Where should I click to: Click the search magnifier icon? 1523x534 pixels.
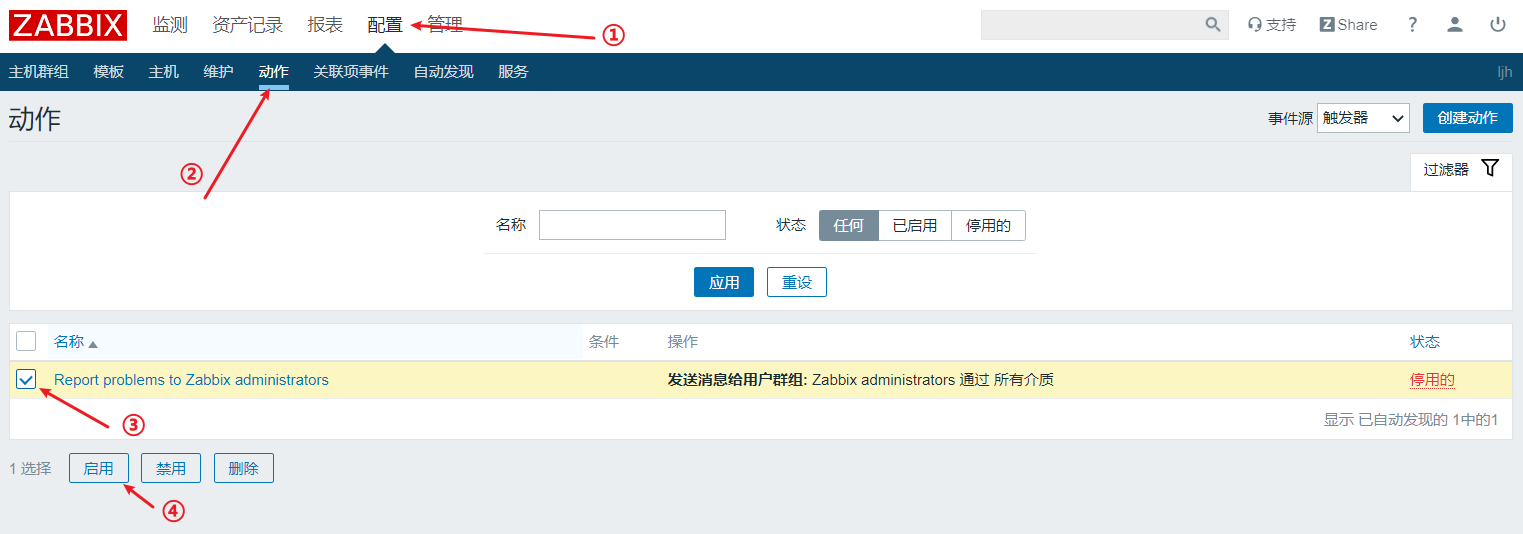1213,25
